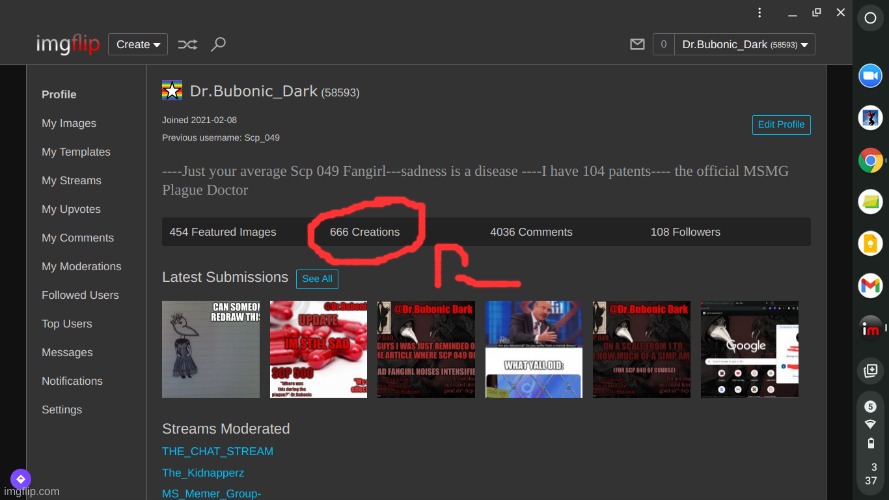Click the purple diamond floating button
Image resolution: width=889 pixels, height=500 pixels.
[20, 479]
